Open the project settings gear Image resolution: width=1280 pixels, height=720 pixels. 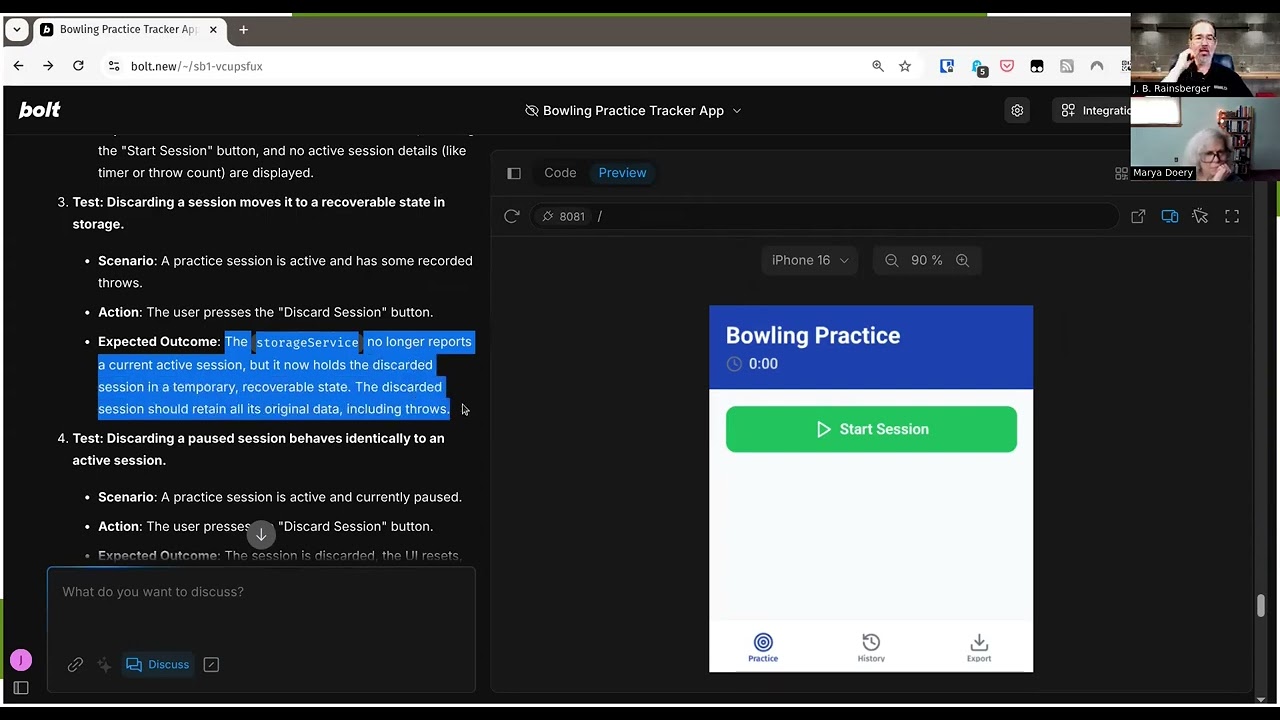(1017, 111)
